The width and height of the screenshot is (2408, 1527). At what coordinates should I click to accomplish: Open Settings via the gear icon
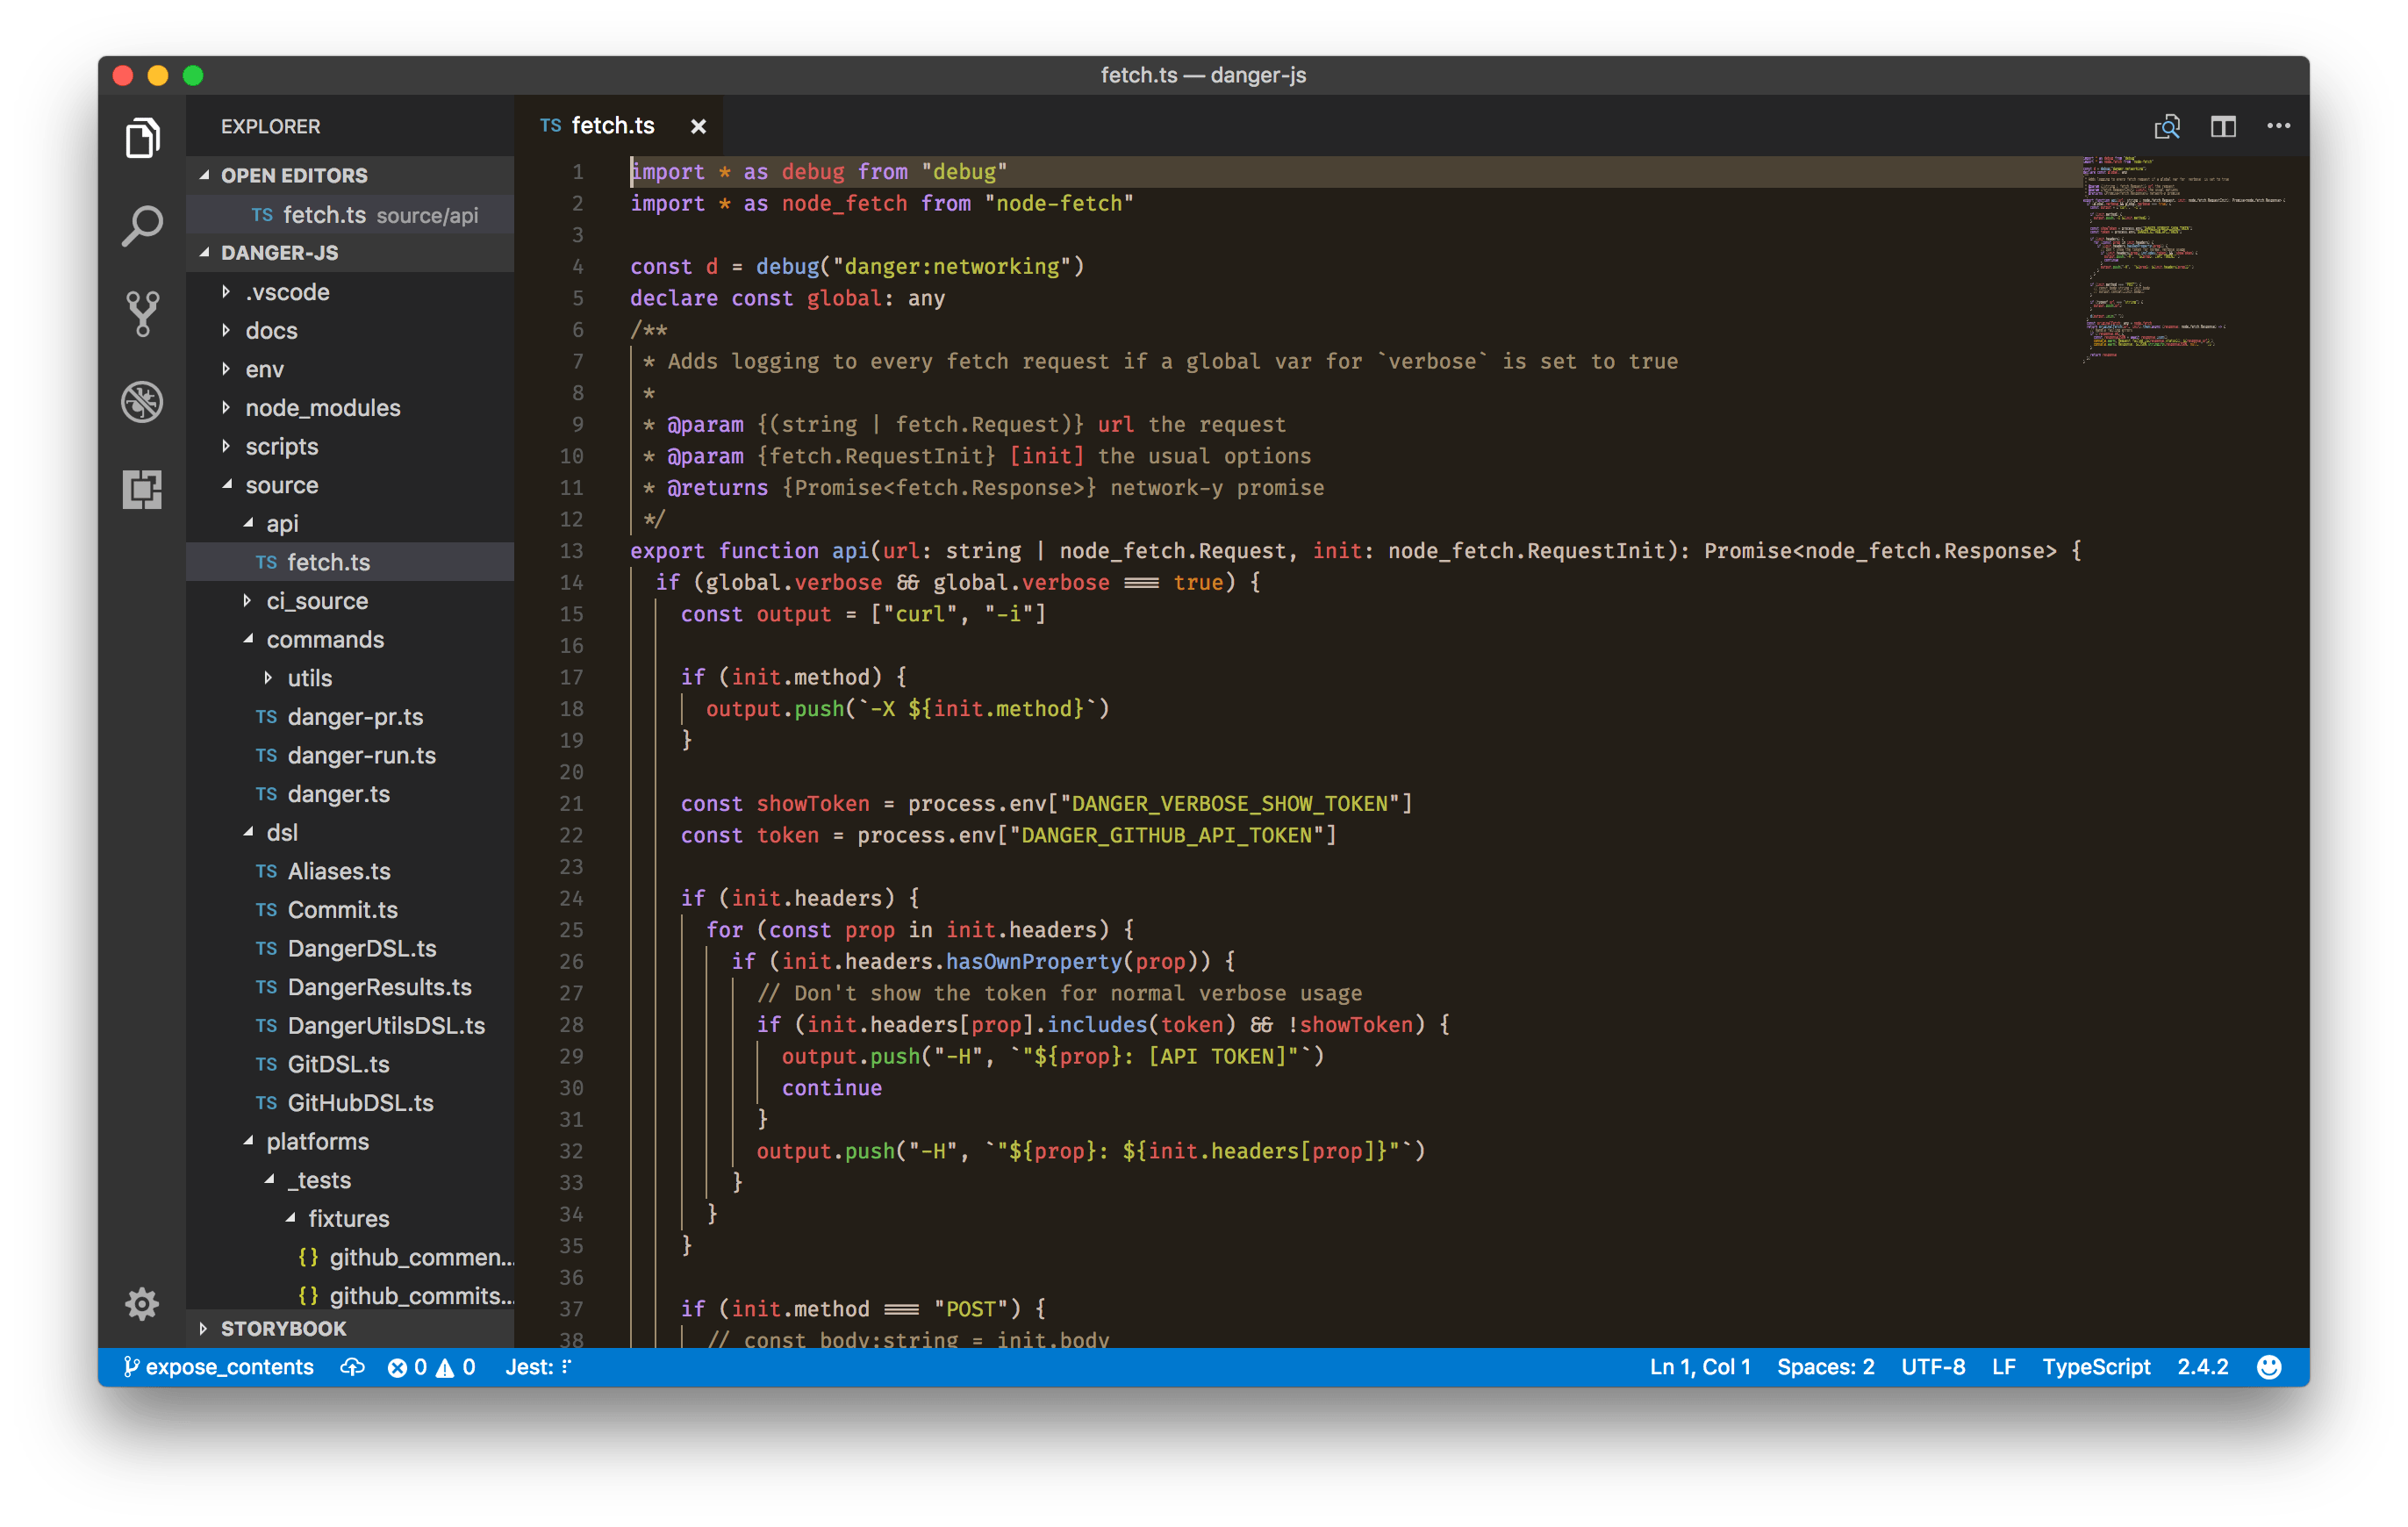point(141,1303)
